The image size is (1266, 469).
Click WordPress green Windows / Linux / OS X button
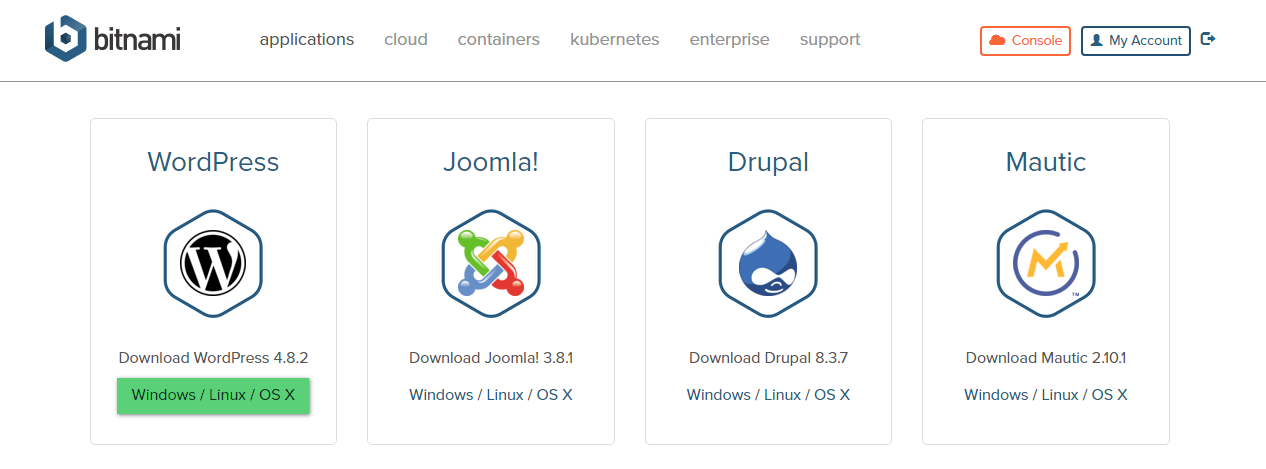pyautogui.click(x=213, y=395)
